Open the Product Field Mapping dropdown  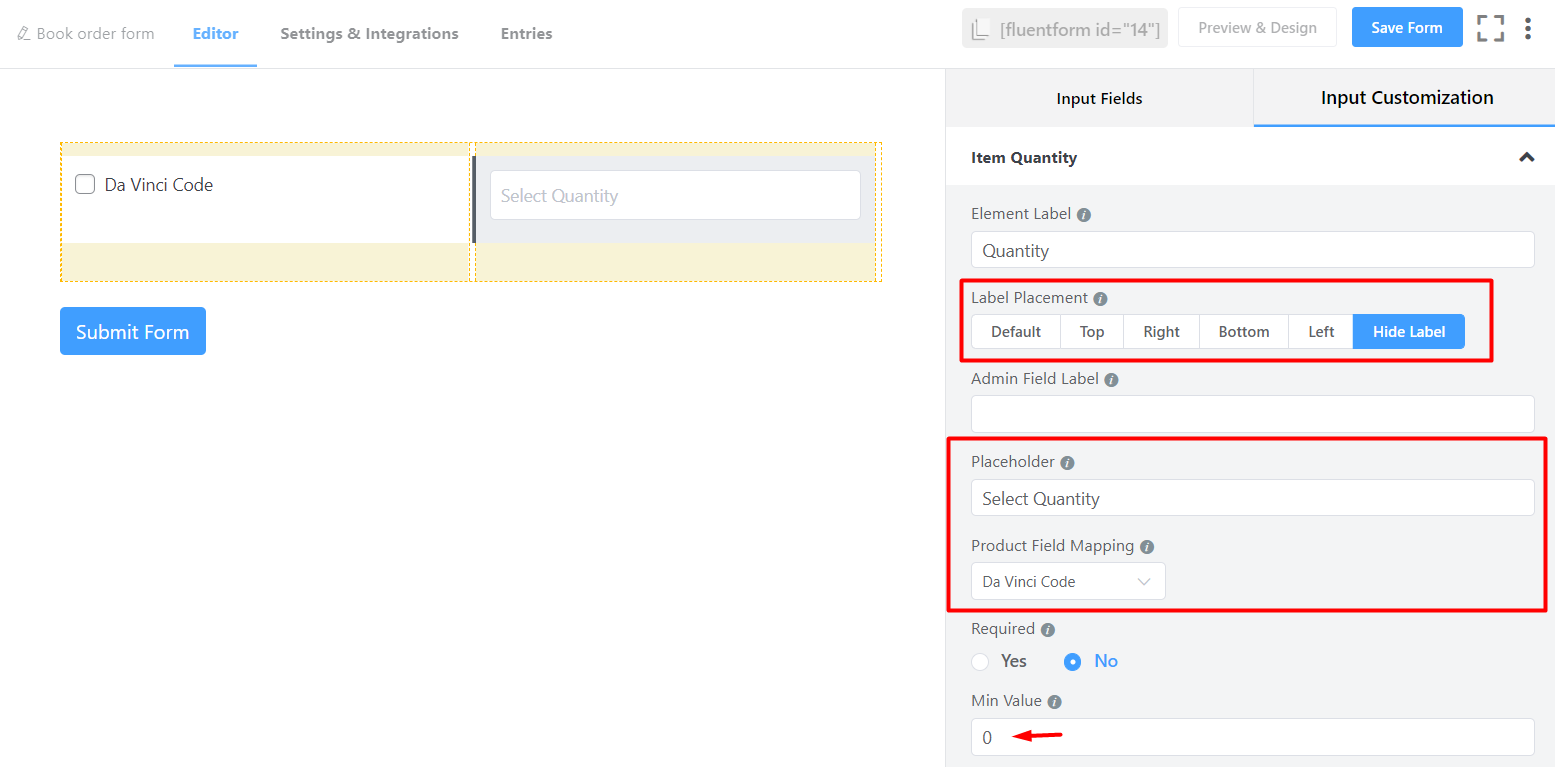pos(1067,581)
